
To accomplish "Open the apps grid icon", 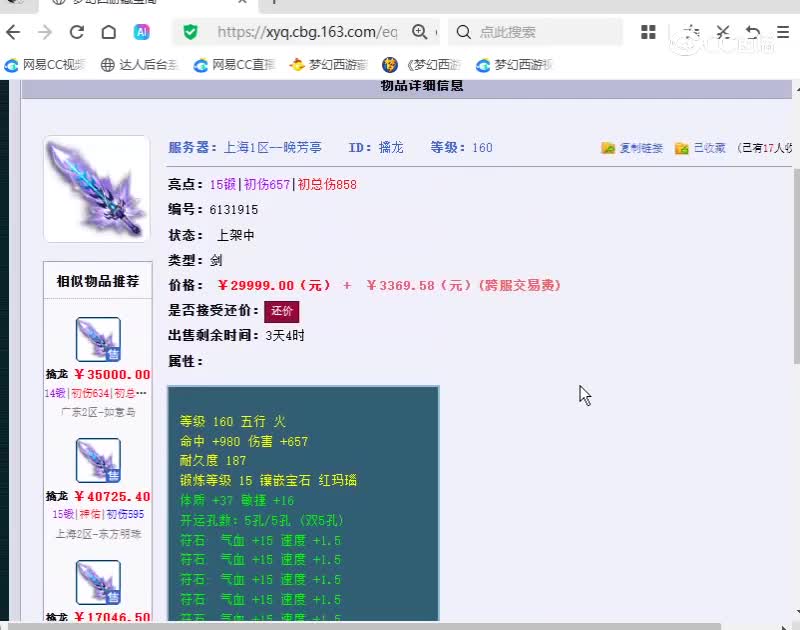I will 648,32.
